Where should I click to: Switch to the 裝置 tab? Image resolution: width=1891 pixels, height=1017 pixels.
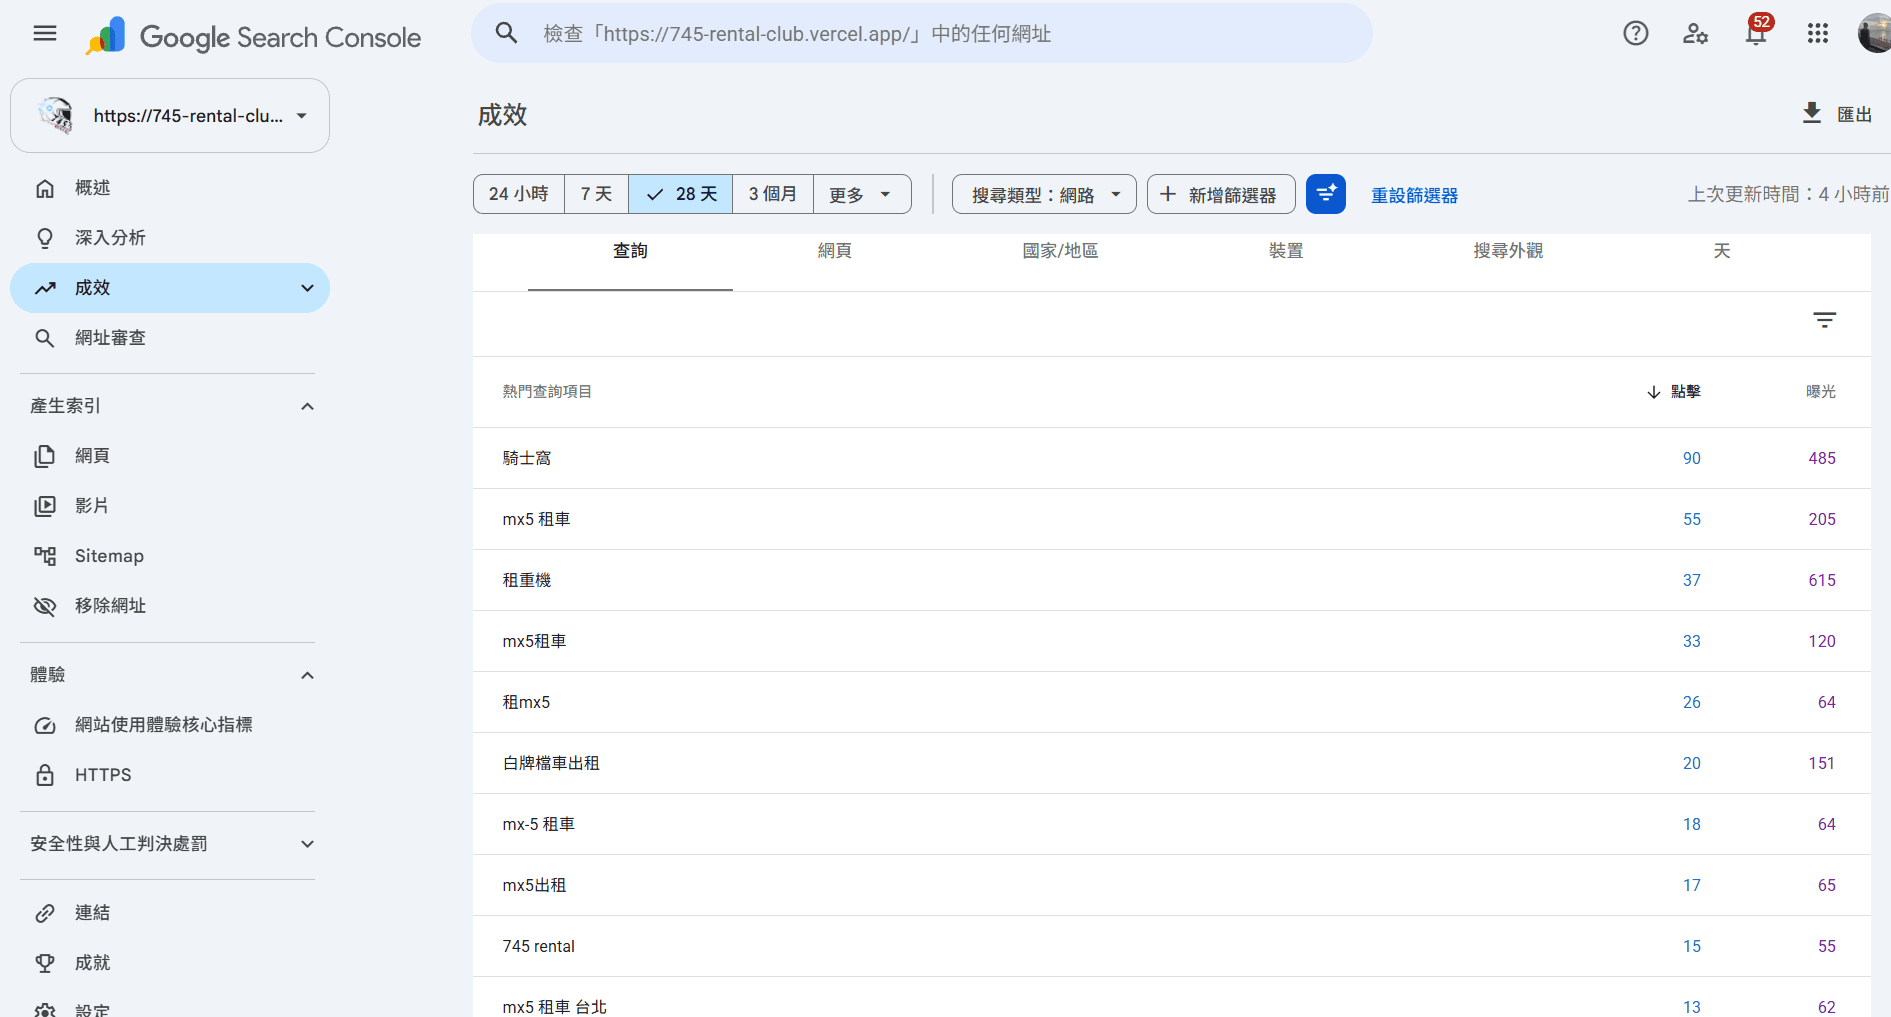pyautogui.click(x=1286, y=251)
